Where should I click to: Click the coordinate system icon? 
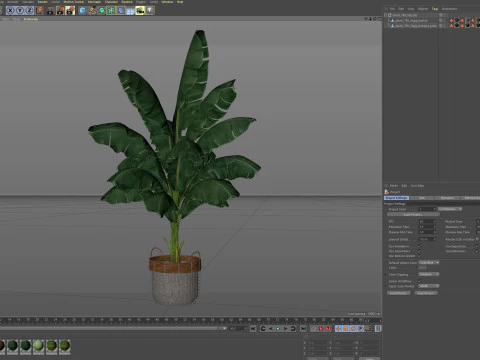pos(39,11)
